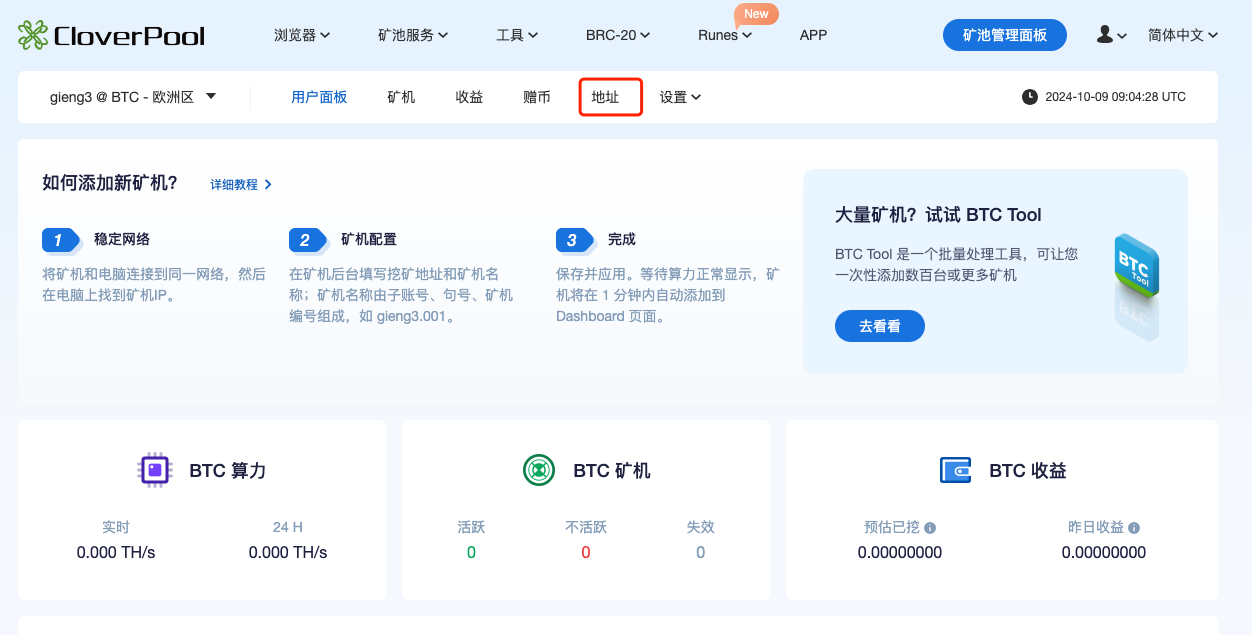1252x635 pixels.
Task: Open the user account icon menu
Action: pos(1111,35)
